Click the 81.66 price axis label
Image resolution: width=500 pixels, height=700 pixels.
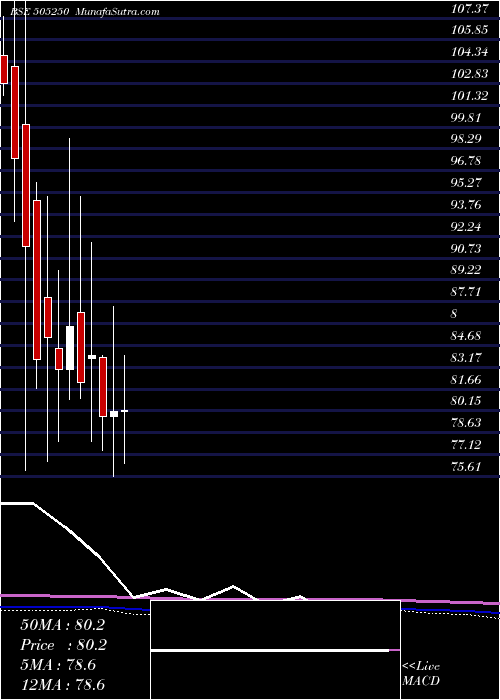point(467,380)
